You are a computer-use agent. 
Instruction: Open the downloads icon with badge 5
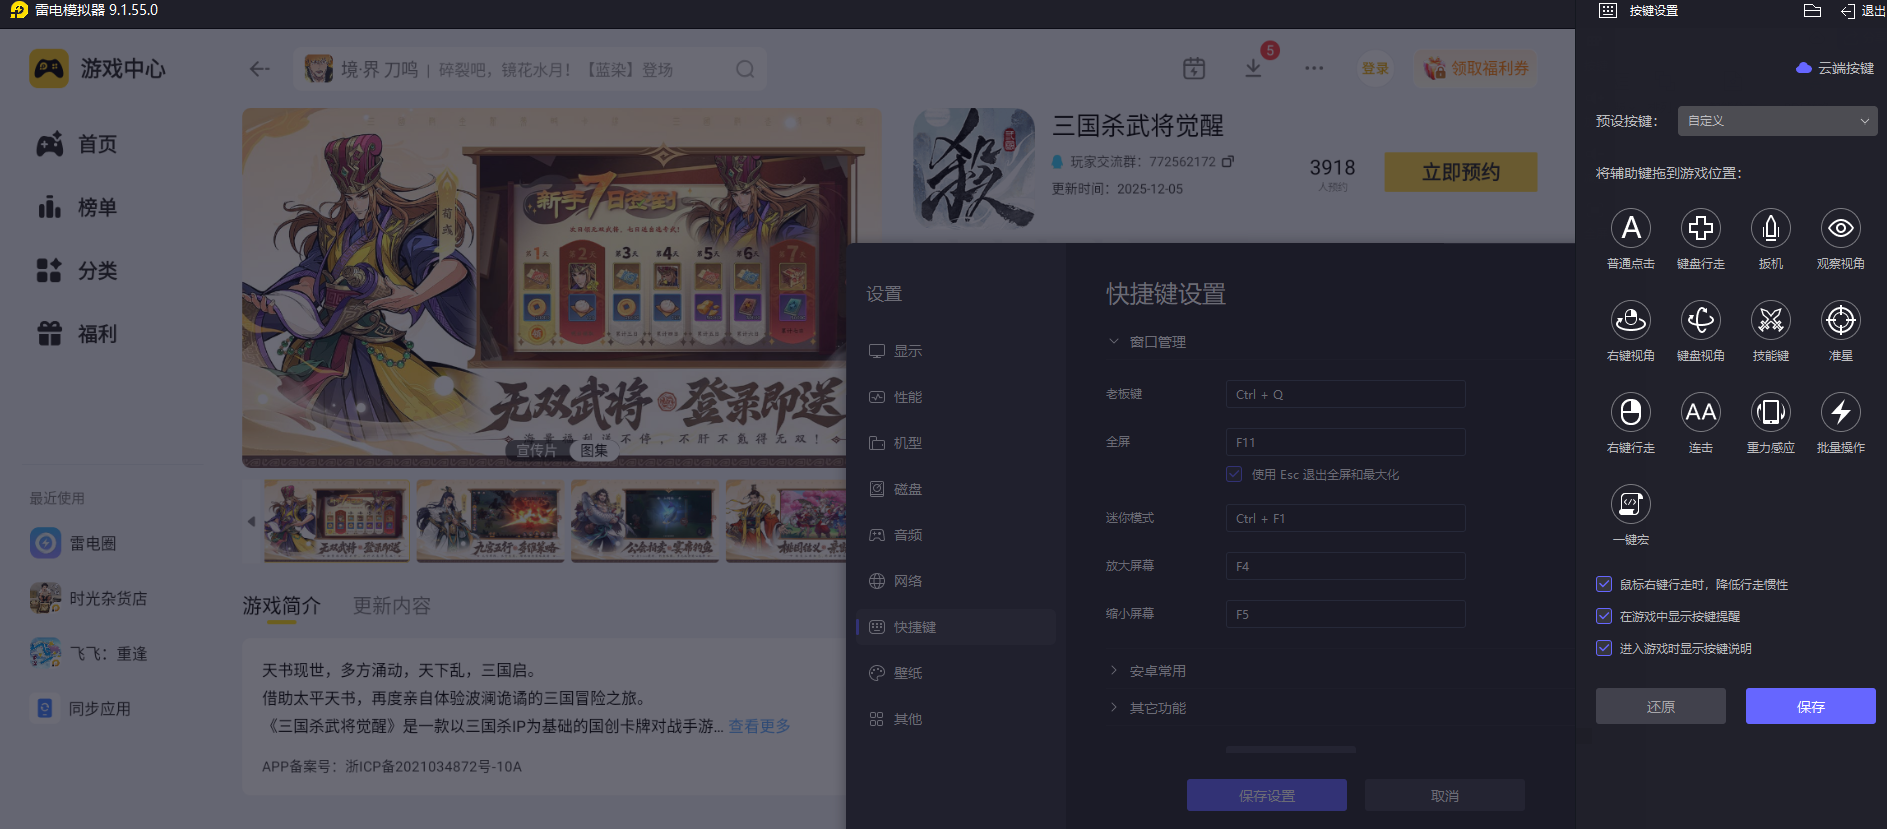(x=1253, y=68)
